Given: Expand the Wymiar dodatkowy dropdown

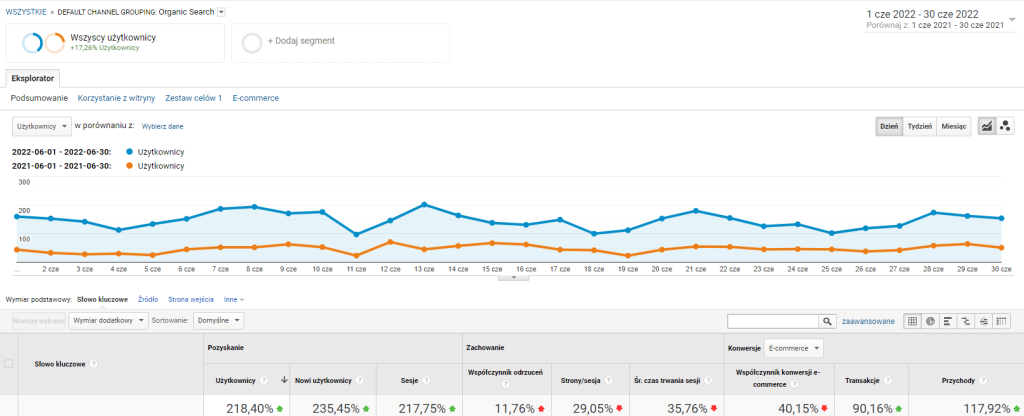Looking at the screenshot, I should pyautogui.click(x=108, y=321).
